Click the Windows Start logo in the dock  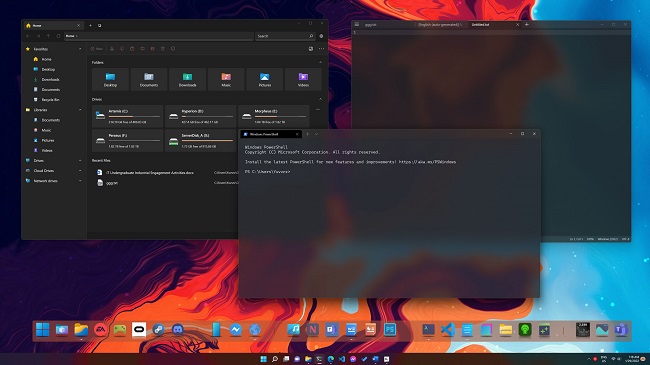pos(42,330)
